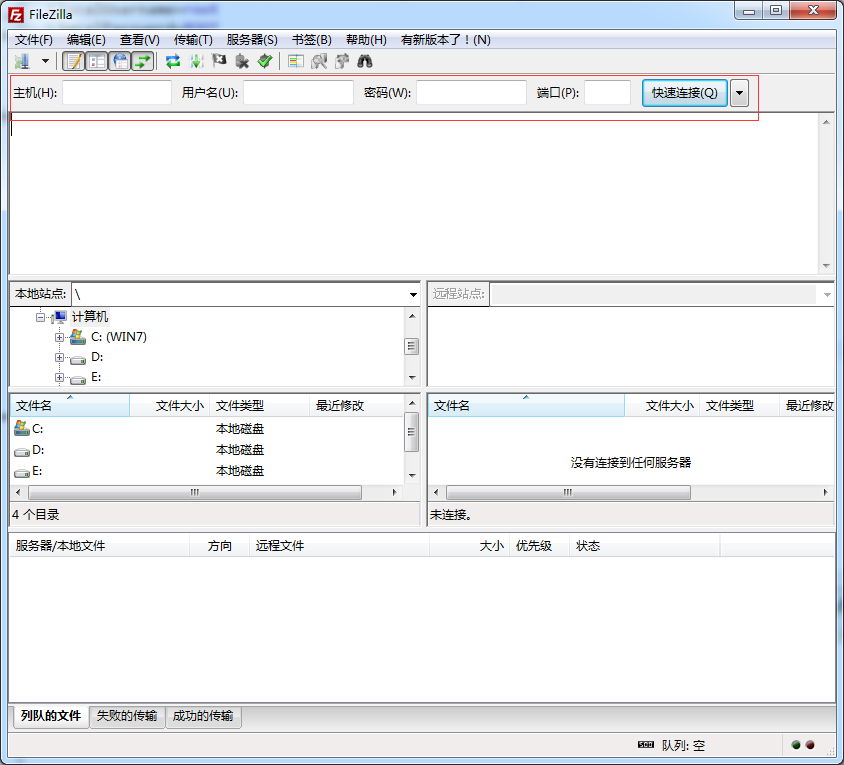Click scroll-down arrow of the message log
Image resolution: width=844 pixels, height=765 pixels.
tap(826, 266)
